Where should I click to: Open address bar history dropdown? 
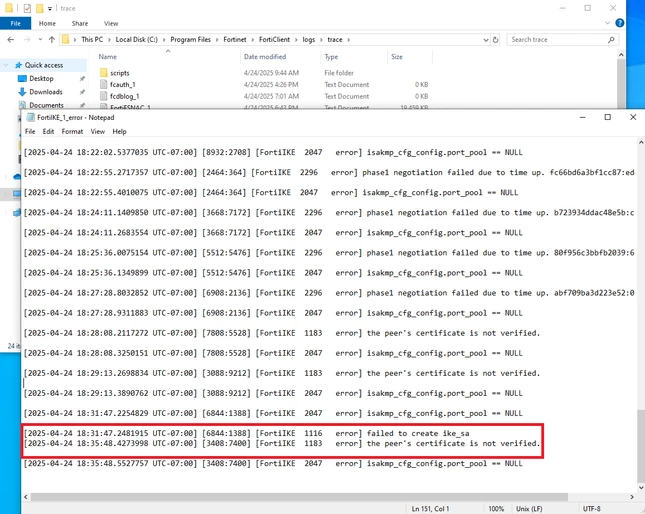[486, 40]
